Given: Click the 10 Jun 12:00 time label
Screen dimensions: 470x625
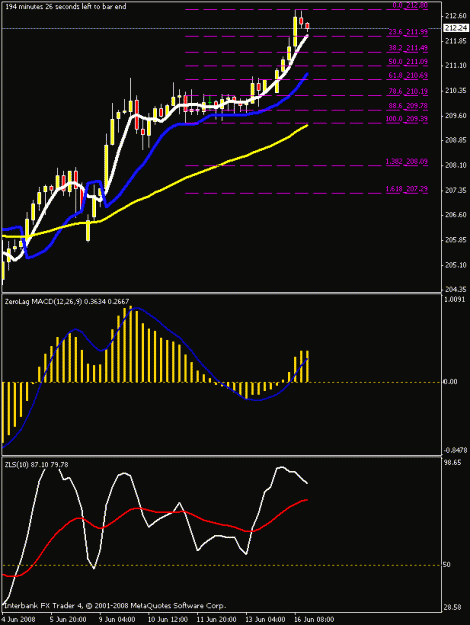Looking at the screenshot, I should click(x=167, y=619).
